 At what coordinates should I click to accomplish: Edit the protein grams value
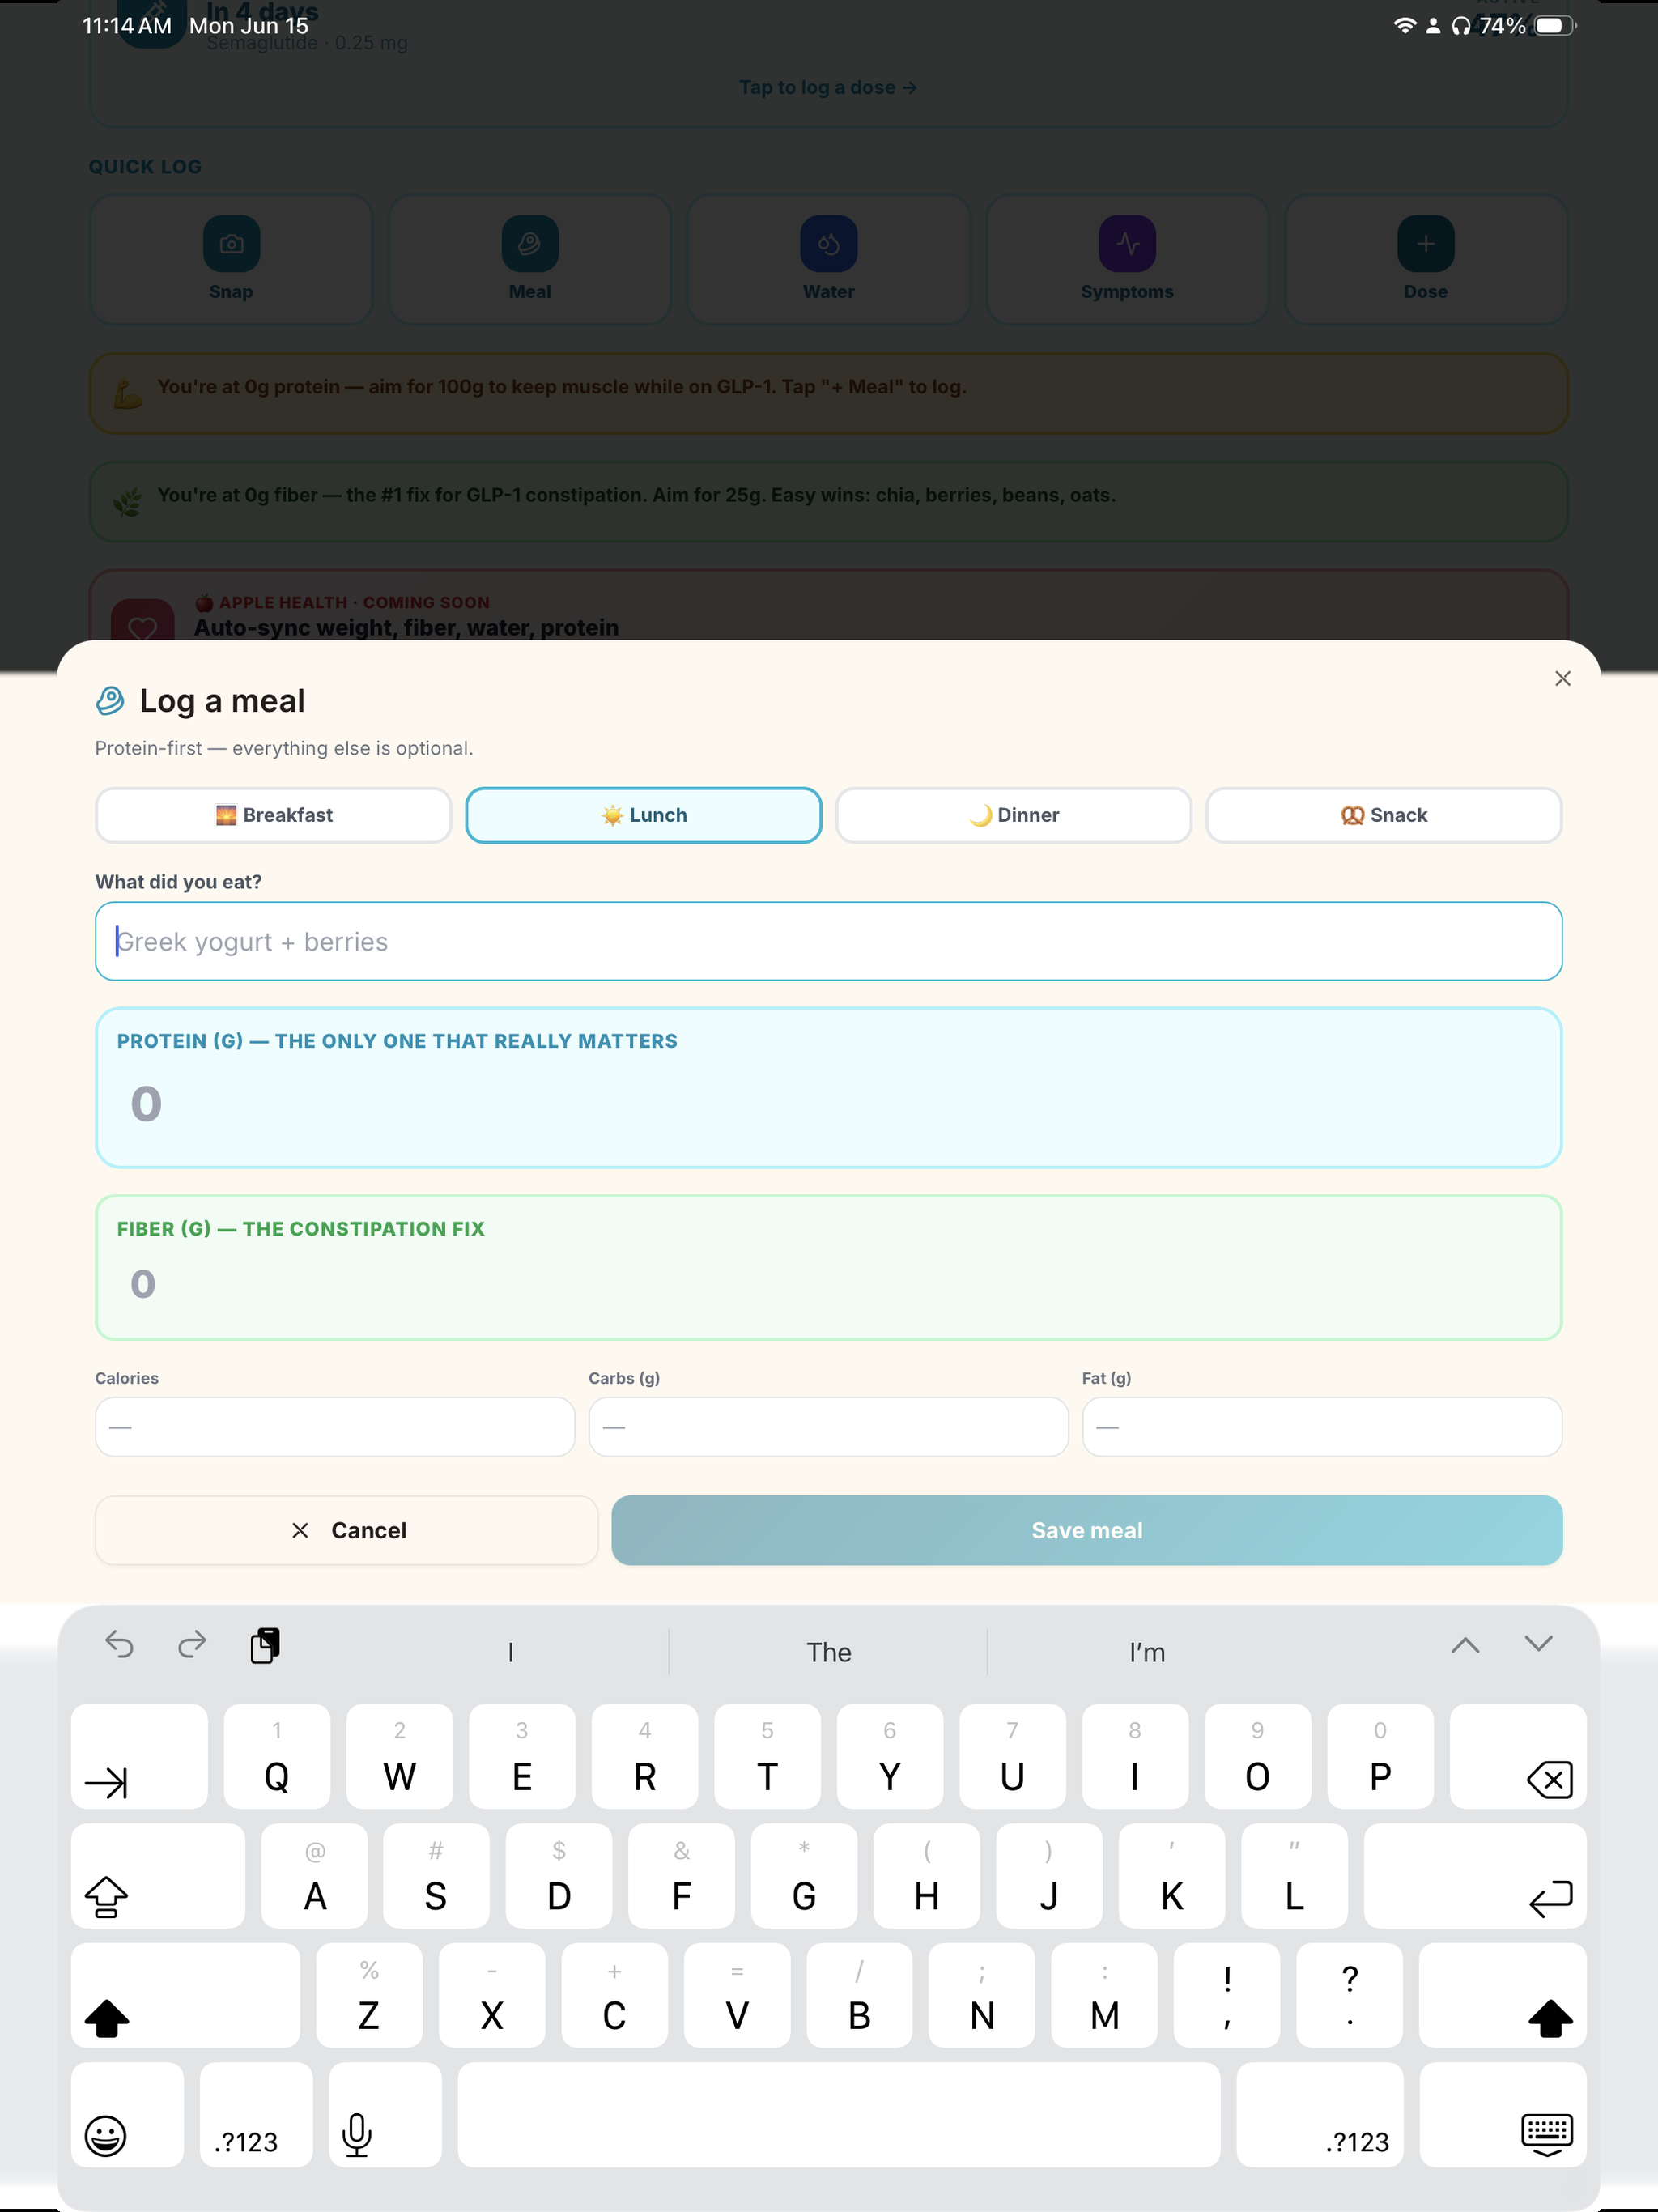(828, 1103)
